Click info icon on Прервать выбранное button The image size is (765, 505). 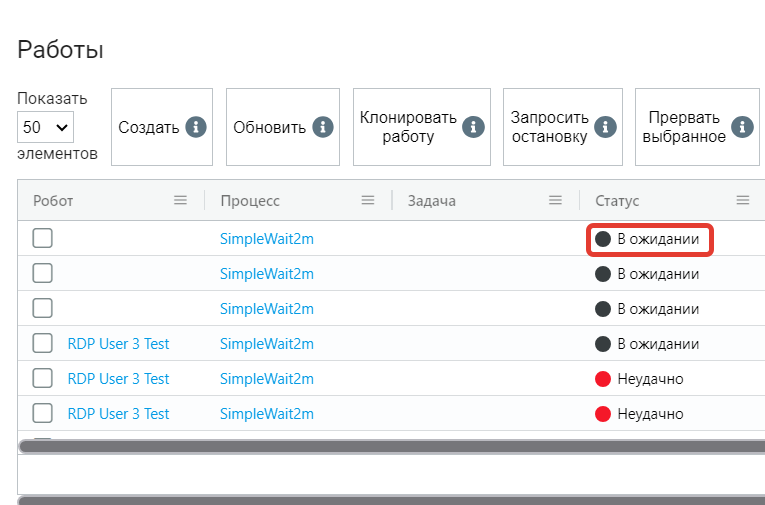point(742,127)
